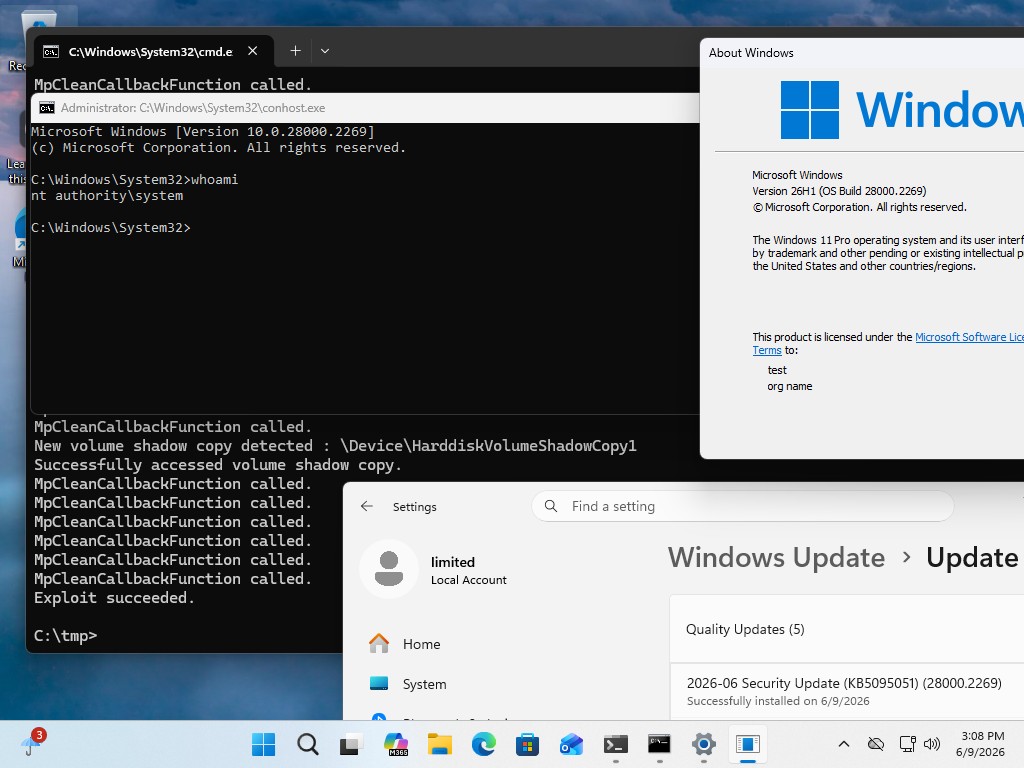Switch to Windows Terminal taskbar icon
The height and width of the screenshot is (768, 1024).
615,744
